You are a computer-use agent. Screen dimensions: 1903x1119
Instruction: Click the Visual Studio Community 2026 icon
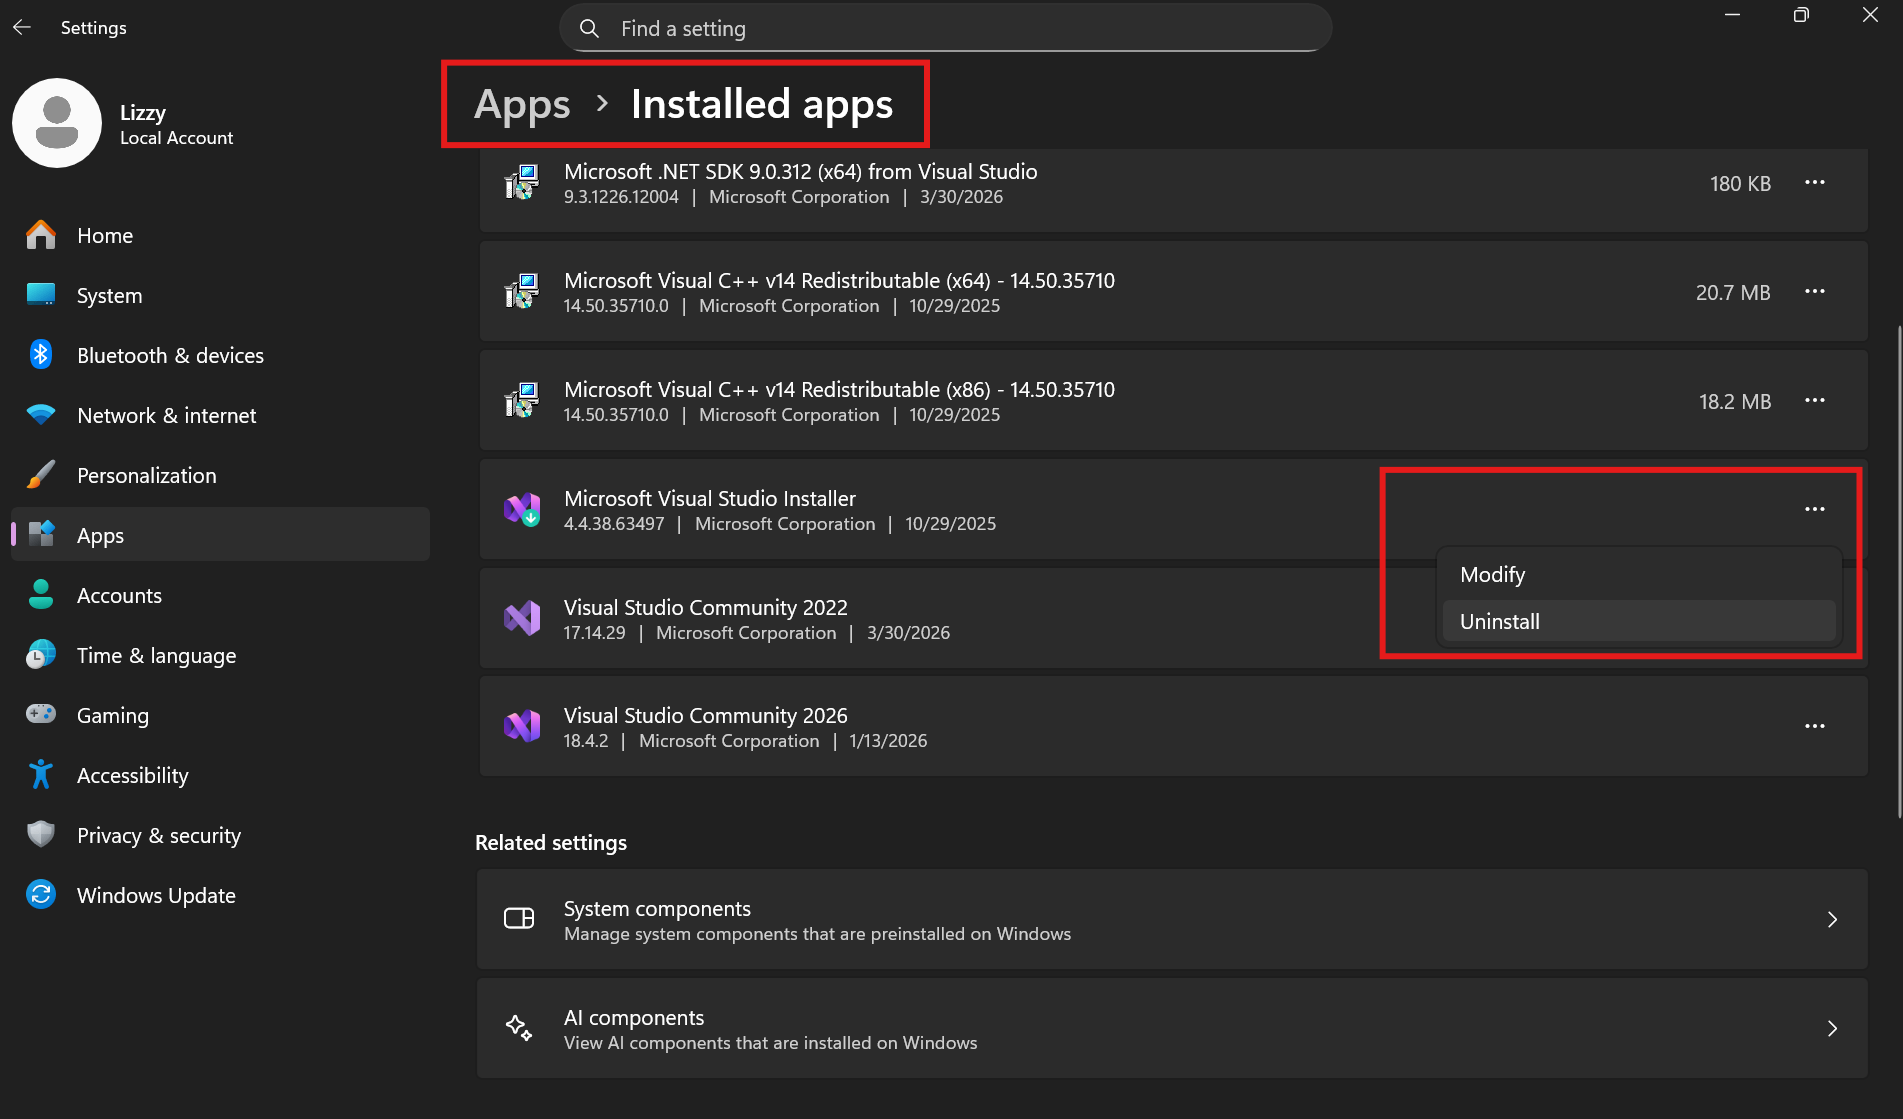tap(522, 726)
